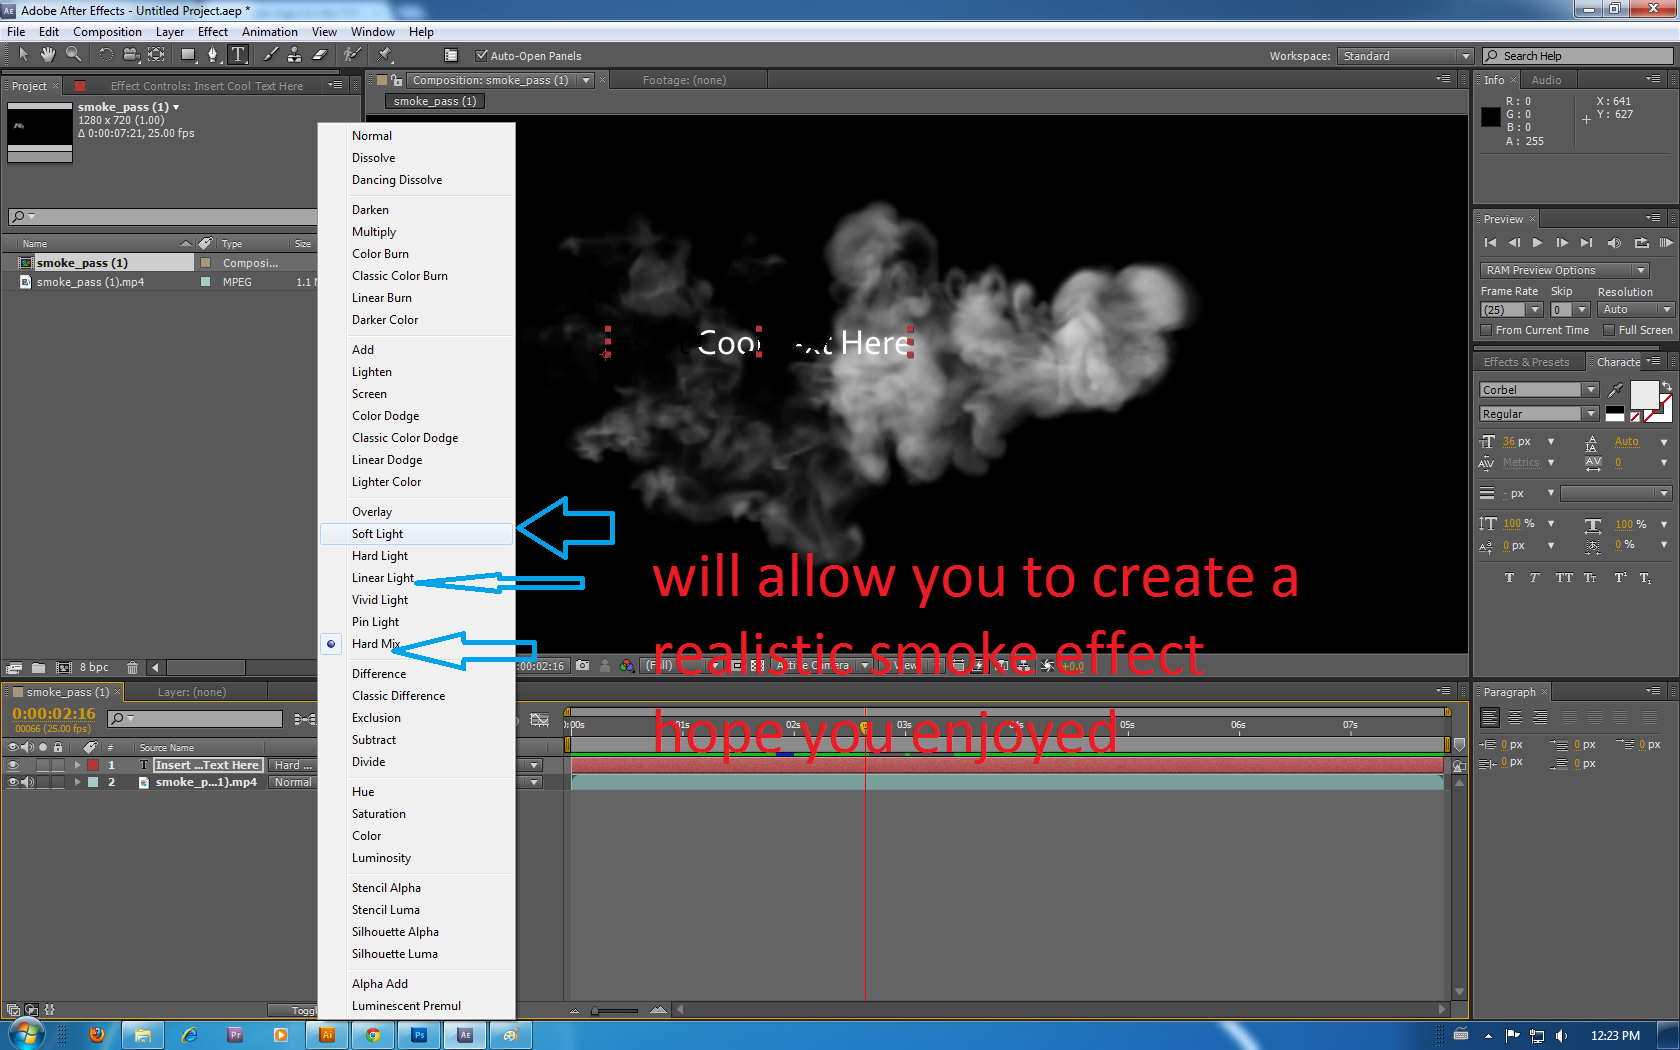
Task: Apply Faux Italic text style
Action: click(1535, 578)
